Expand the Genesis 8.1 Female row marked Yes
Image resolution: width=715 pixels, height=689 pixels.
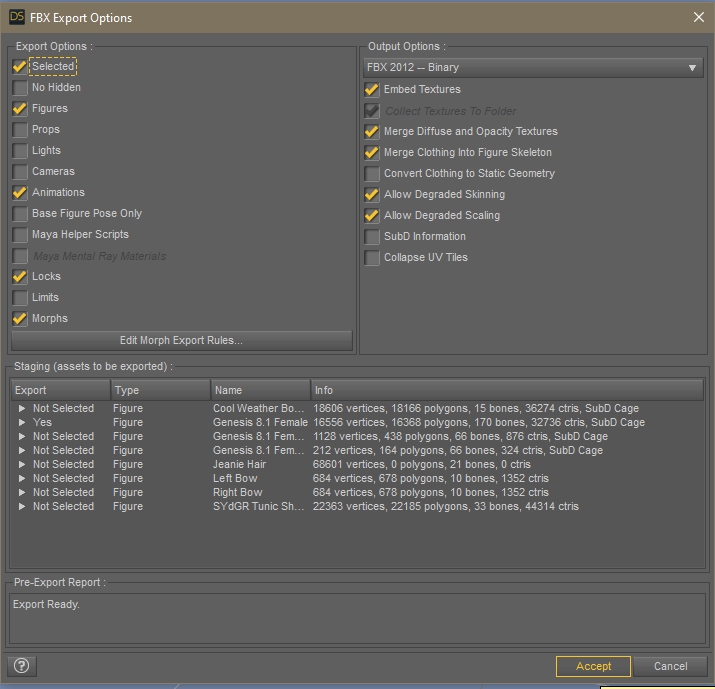click(21, 422)
